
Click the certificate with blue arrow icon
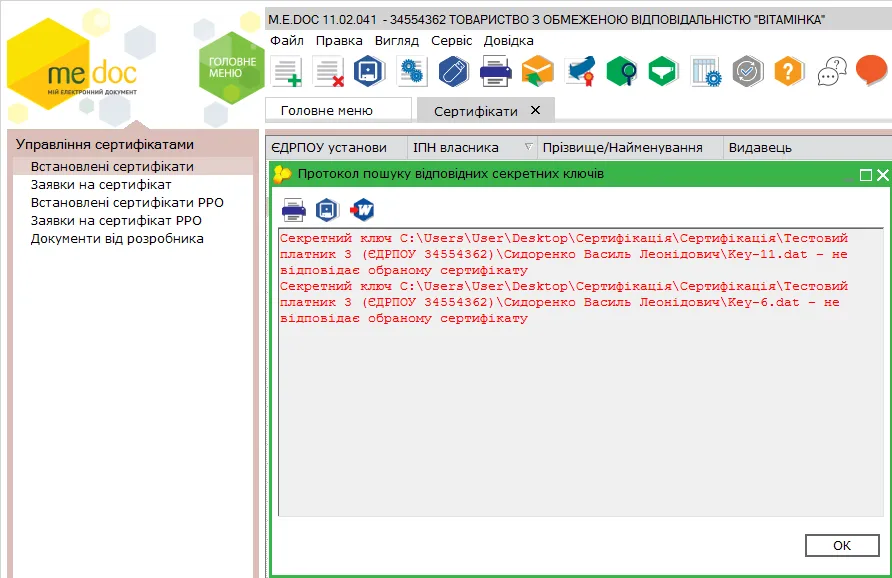click(x=580, y=72)
